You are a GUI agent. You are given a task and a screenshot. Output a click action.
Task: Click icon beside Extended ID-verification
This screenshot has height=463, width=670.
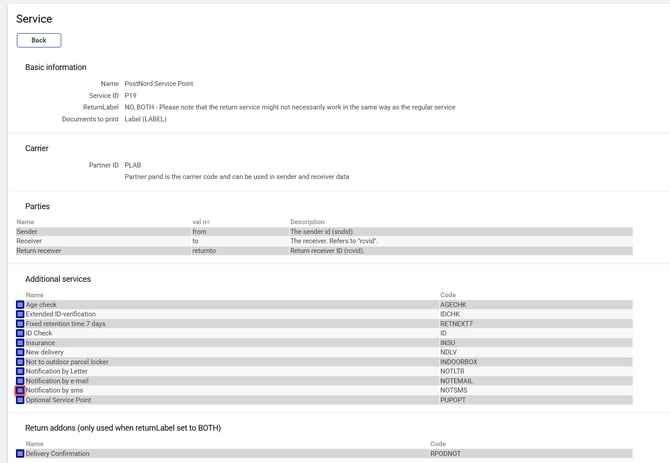(20, 314)
